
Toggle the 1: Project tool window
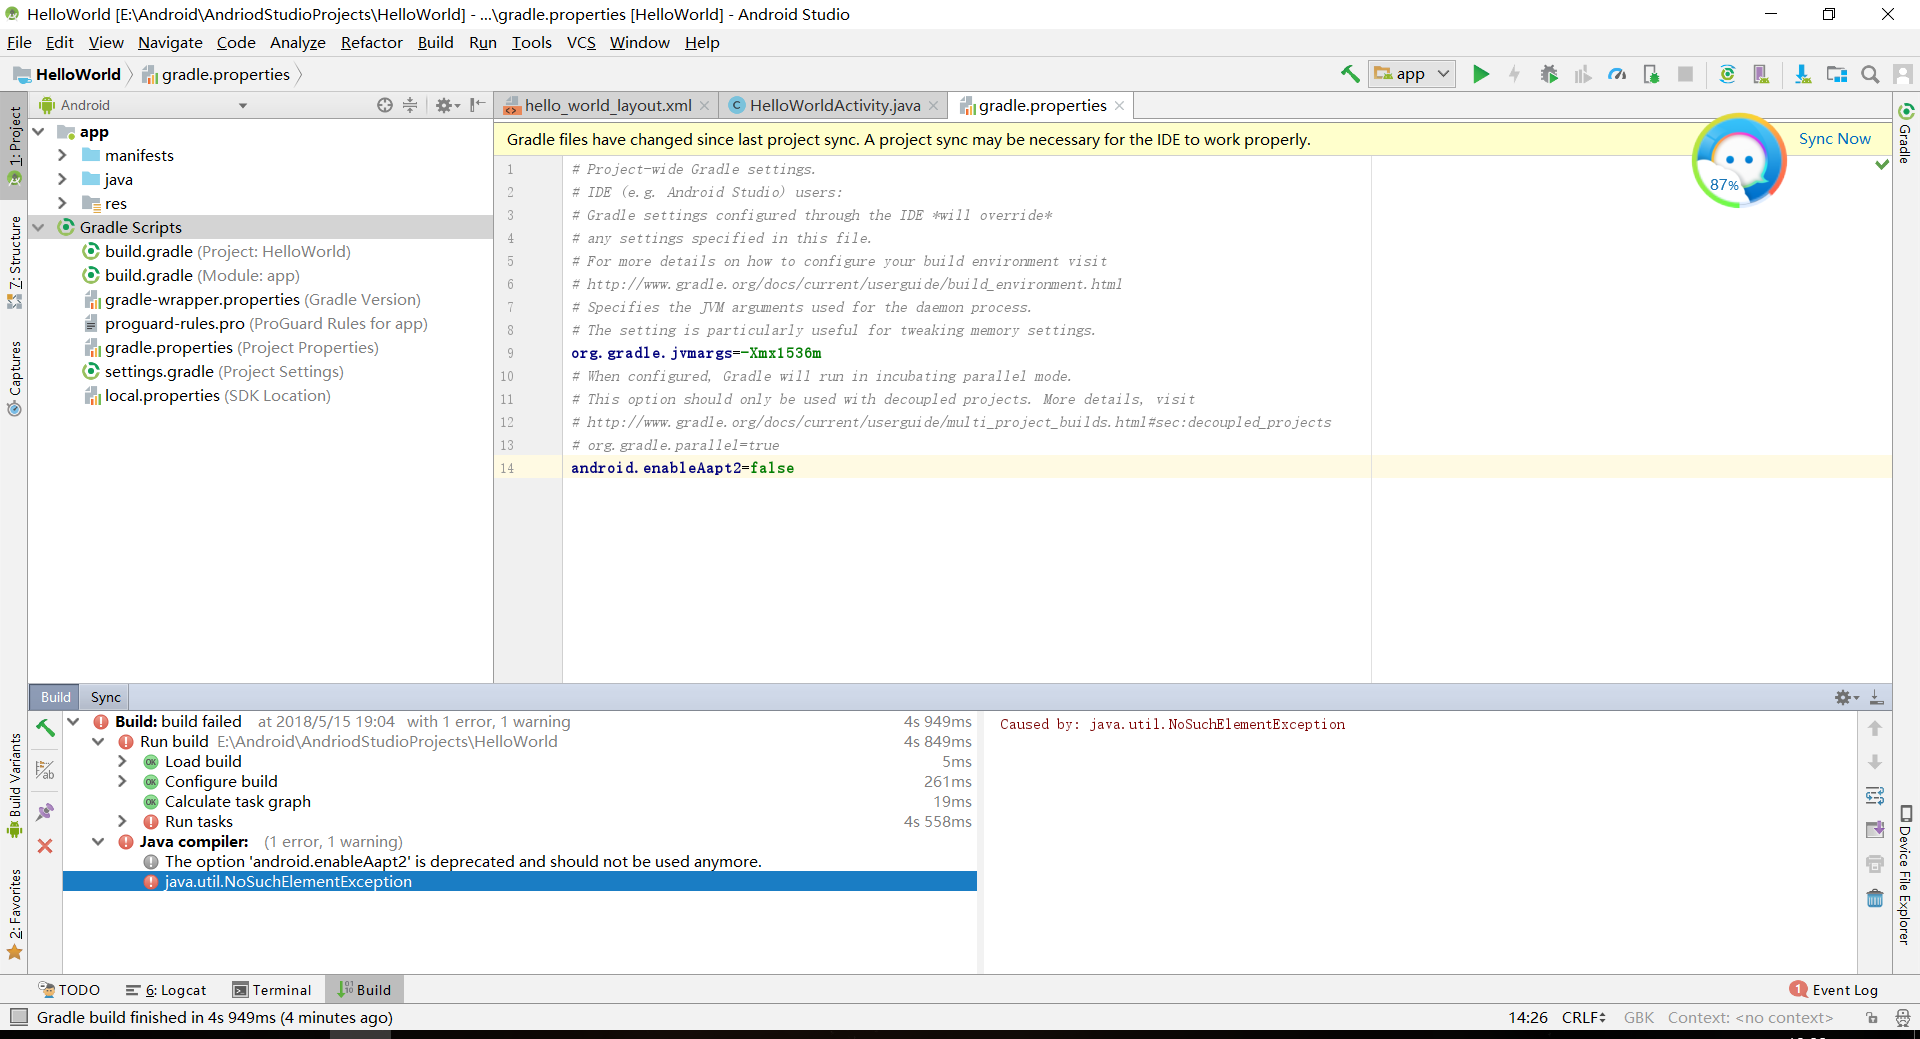pyautogui.click(x=14, y=145)
